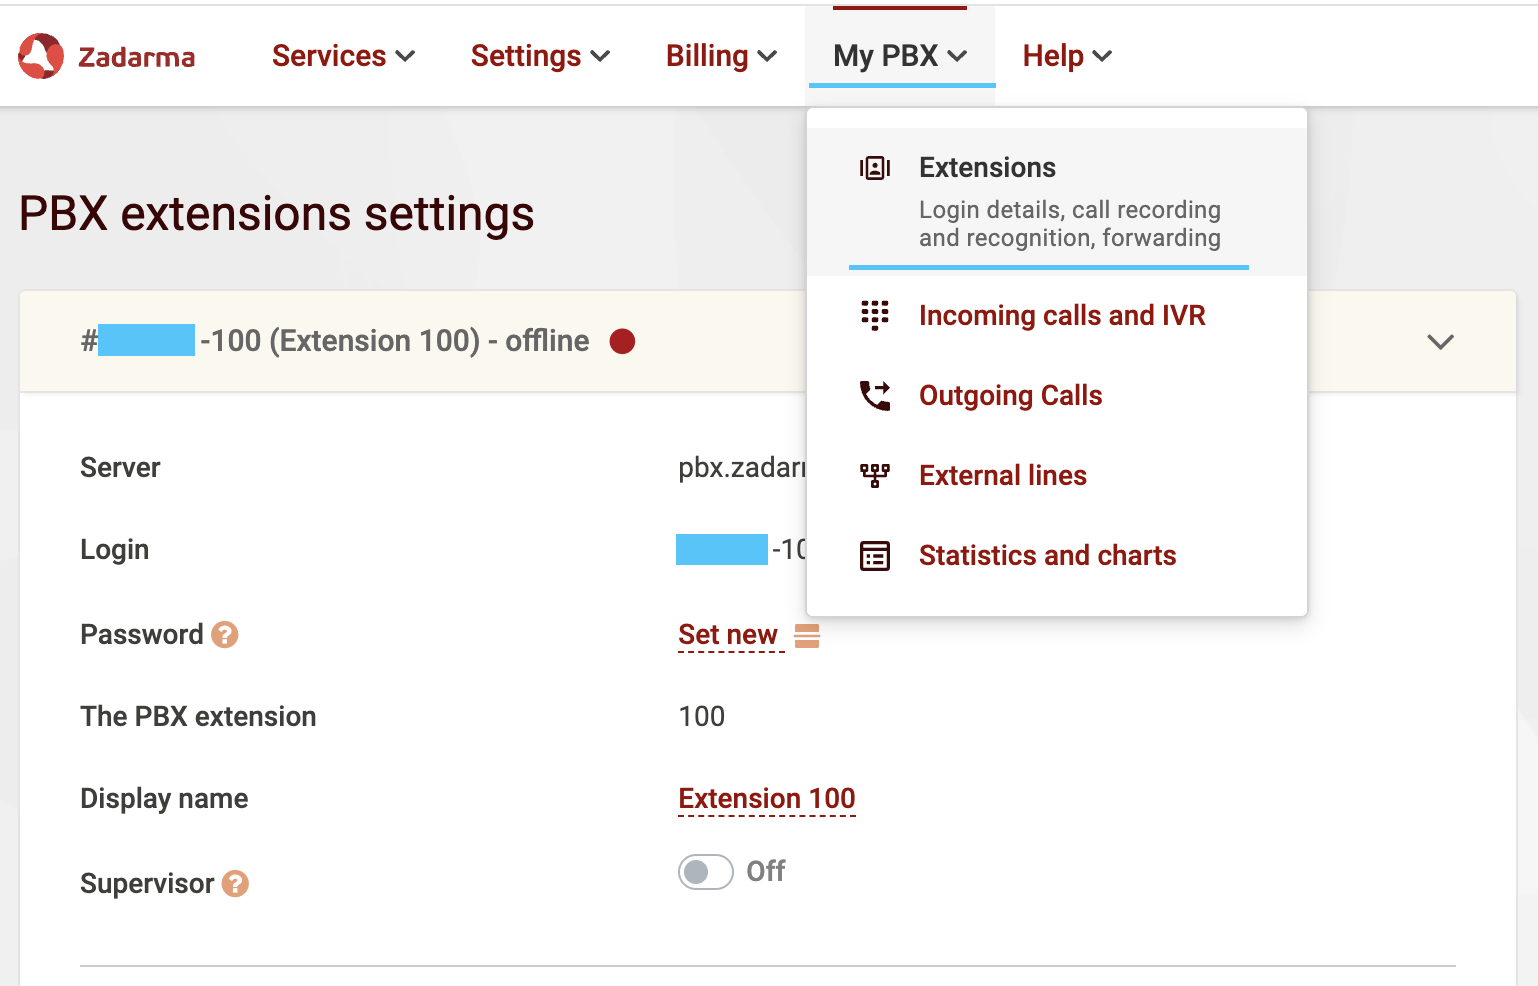This screenshot has width=1538, height=986.
Task: Click the External lines network icon
Action: 874,475
